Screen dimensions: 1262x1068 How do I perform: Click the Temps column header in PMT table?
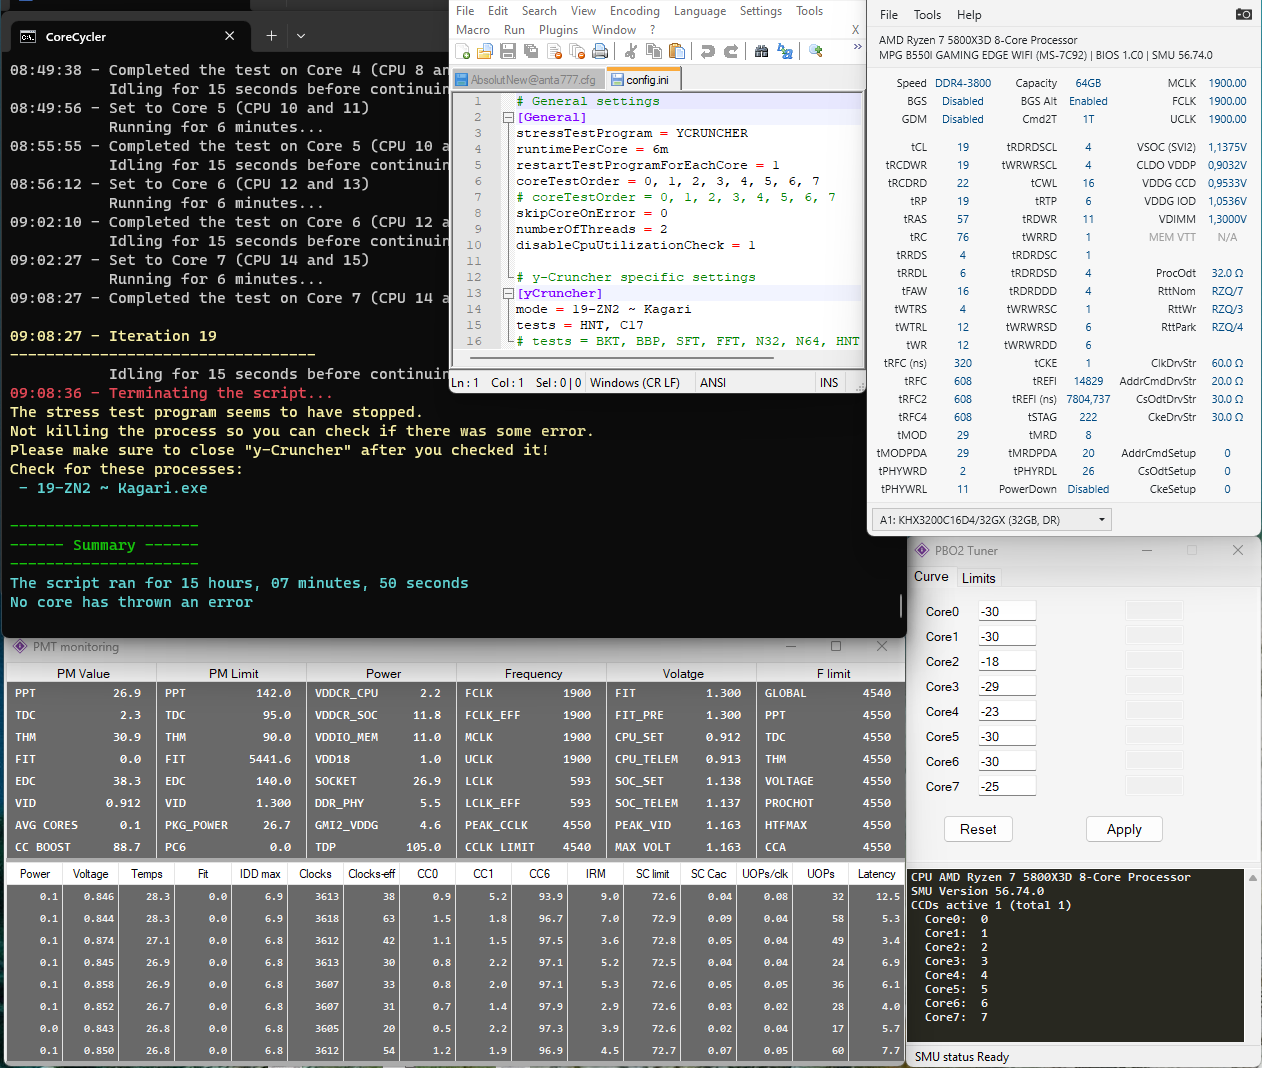[x=147, y=874]
